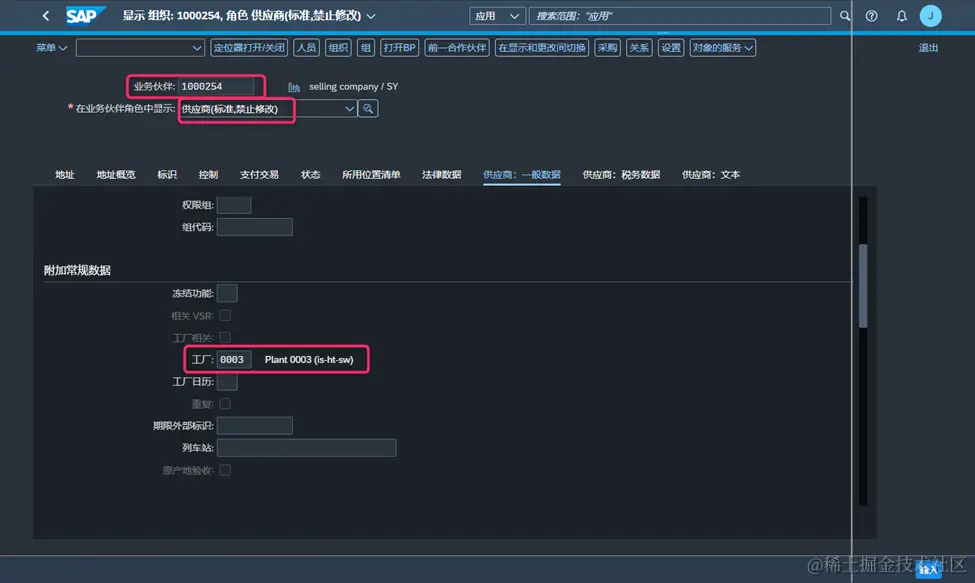The image size is (975, 583).
Task: Toggle the 原产地验收 checkbox
Action: click(225, 470)
